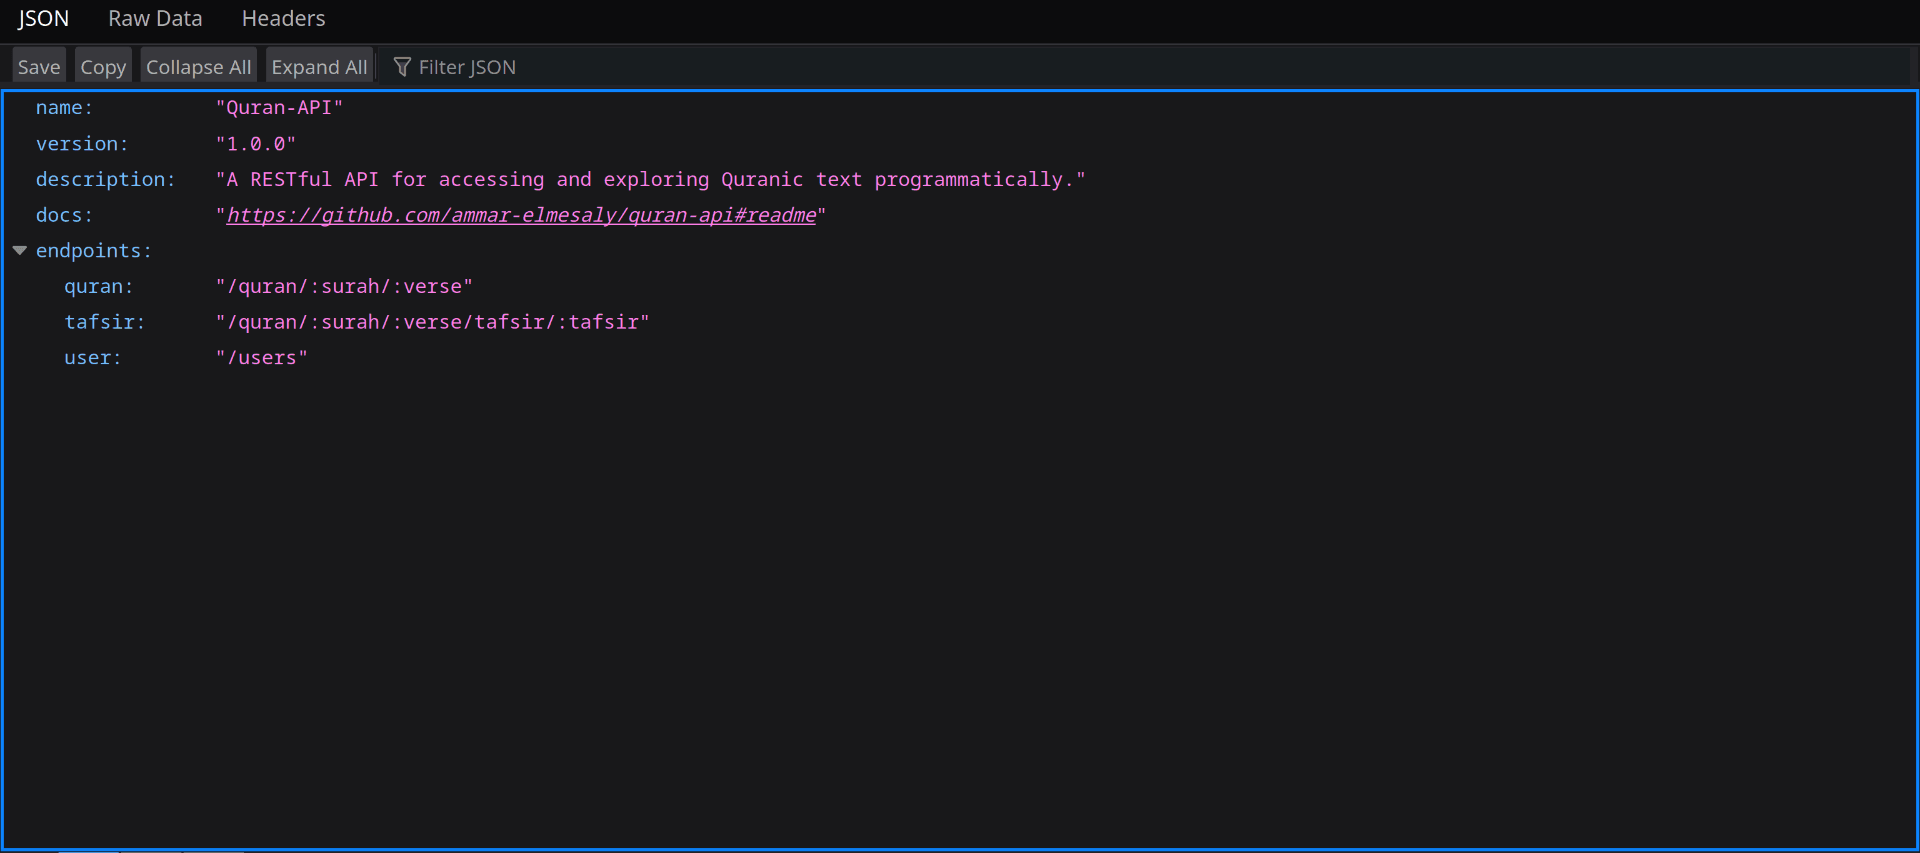Select the "Quran-API" value

click(279, 107)
